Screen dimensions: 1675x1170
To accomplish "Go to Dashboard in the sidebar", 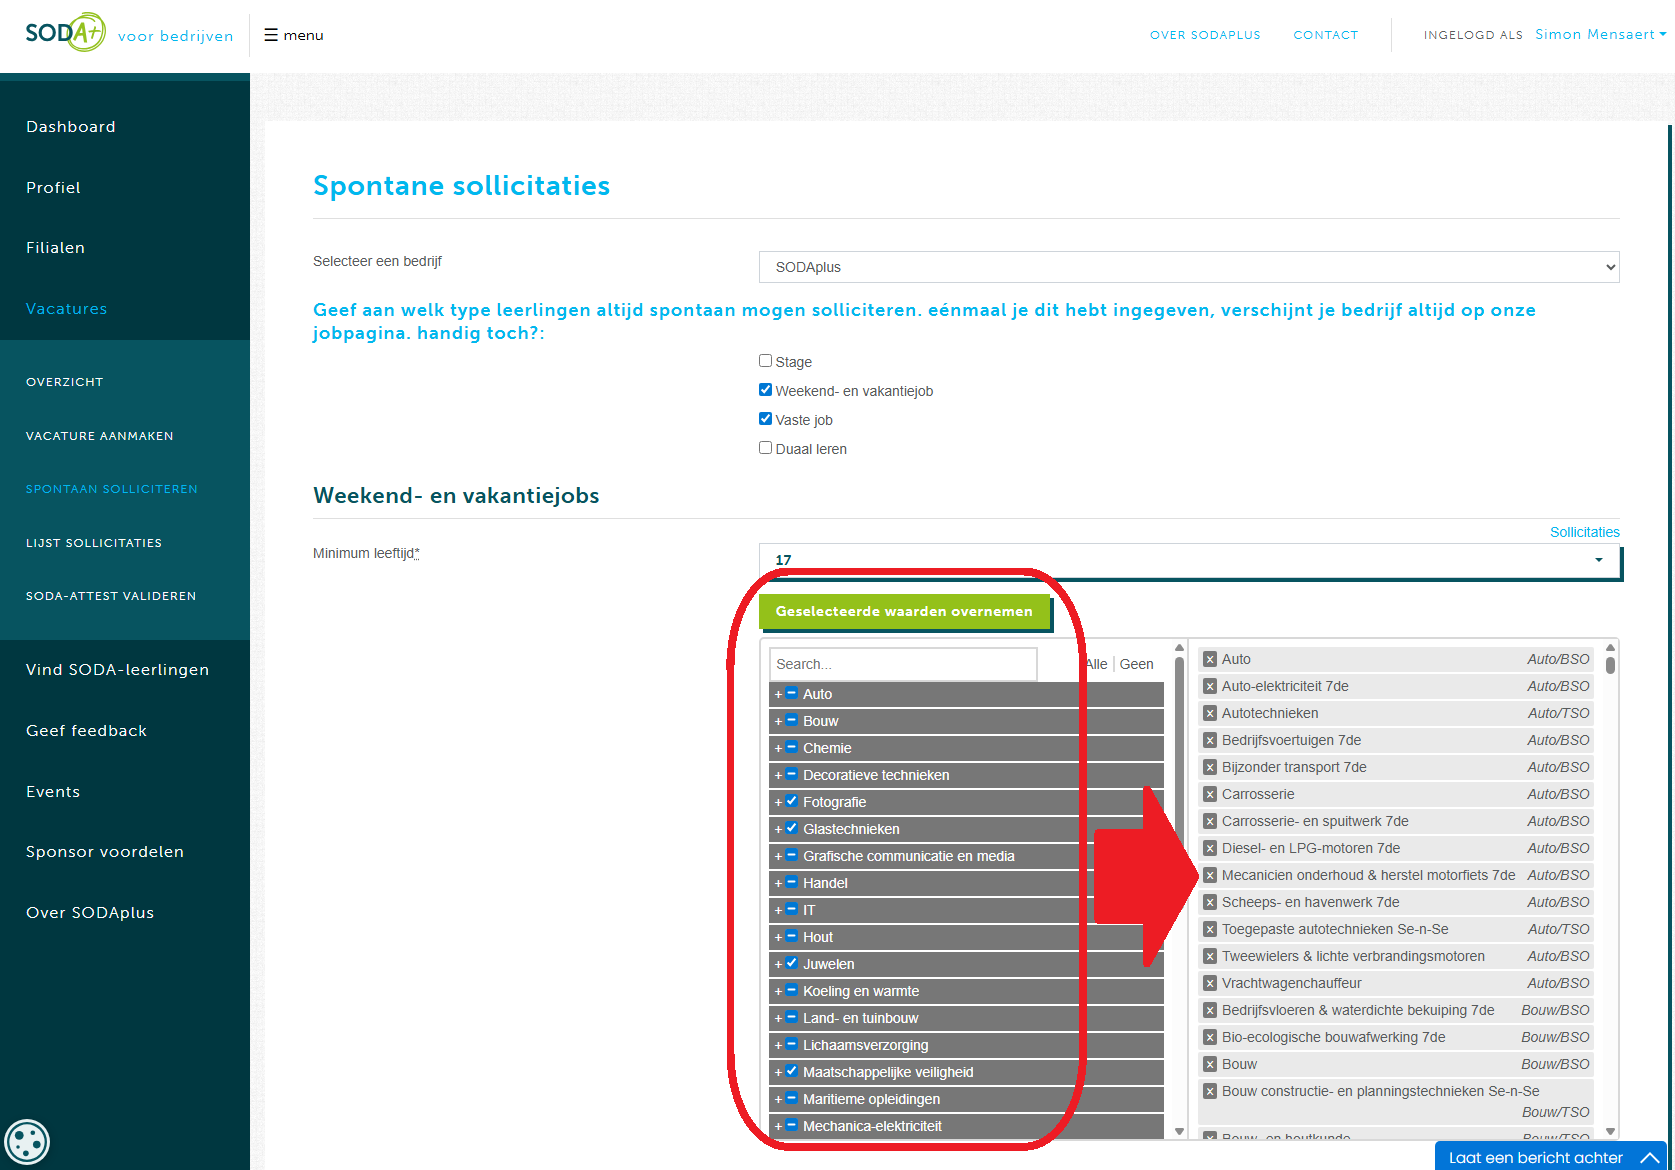I will point(71,127).
